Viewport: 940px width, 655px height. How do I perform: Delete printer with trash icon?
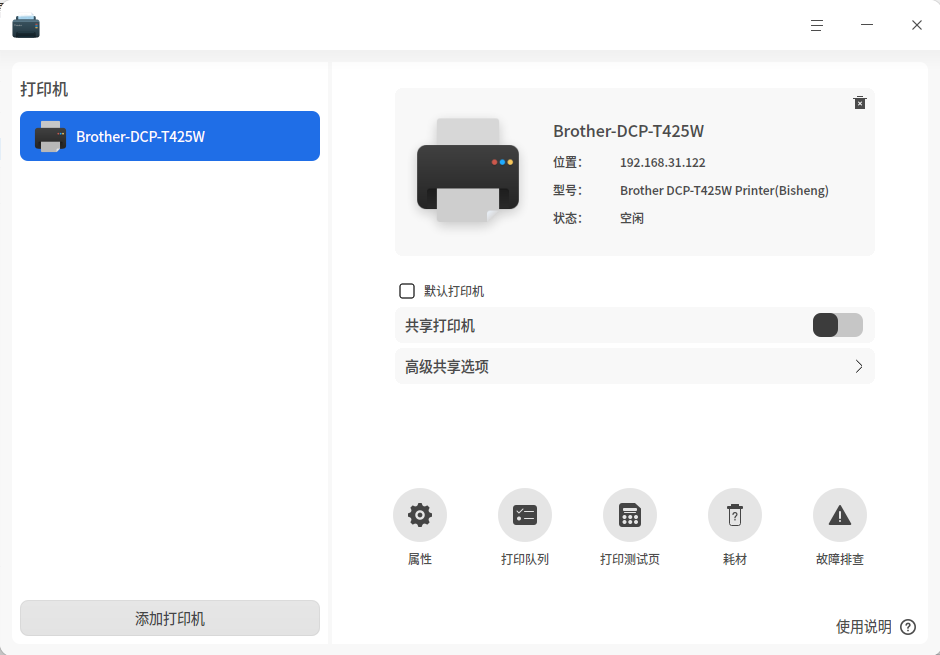pyautogui.click(x=860, y=102)
